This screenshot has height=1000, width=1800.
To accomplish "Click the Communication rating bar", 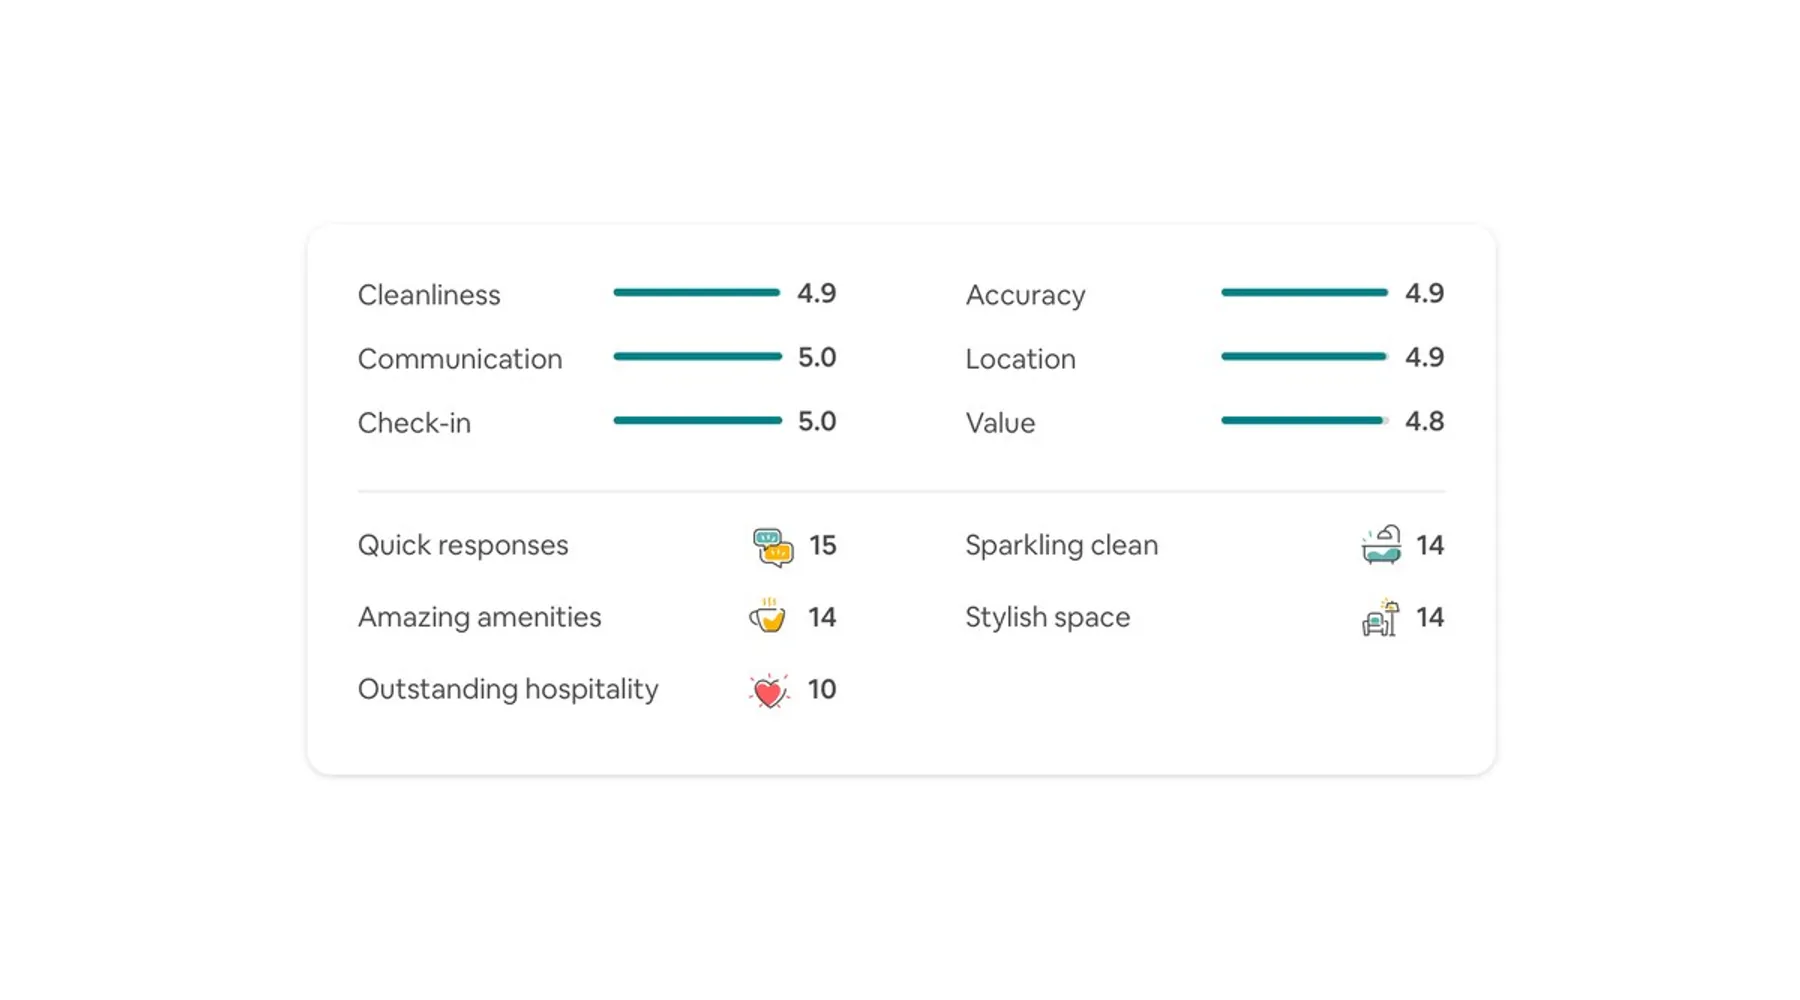I will coord(697,357).
